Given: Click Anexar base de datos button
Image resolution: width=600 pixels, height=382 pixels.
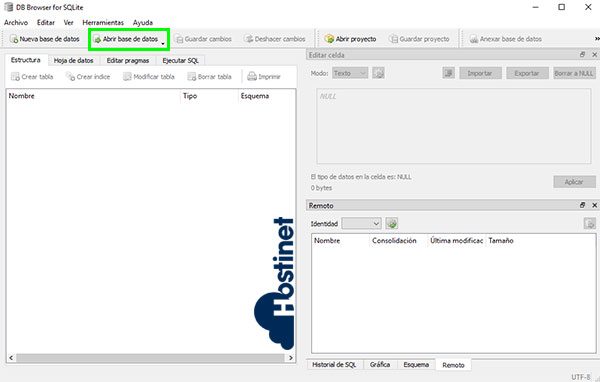Looking at the screenshot, I should [505, 39].
